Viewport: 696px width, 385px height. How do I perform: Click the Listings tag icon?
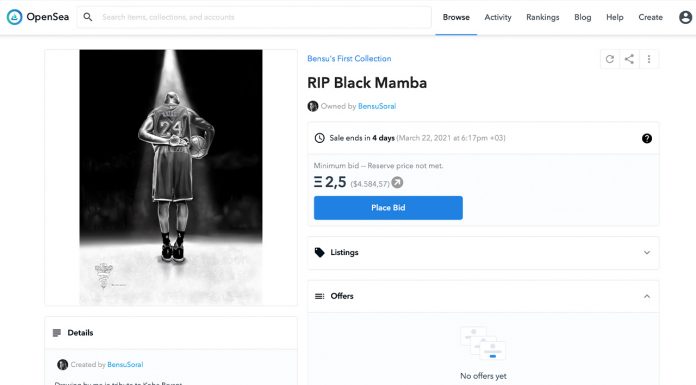click(319, 253)
